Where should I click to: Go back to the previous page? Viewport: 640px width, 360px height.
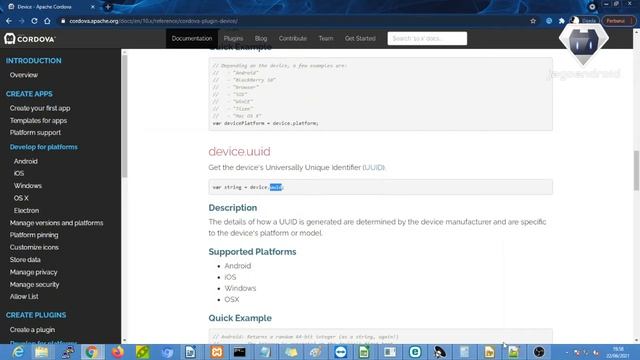pos(9,21)
